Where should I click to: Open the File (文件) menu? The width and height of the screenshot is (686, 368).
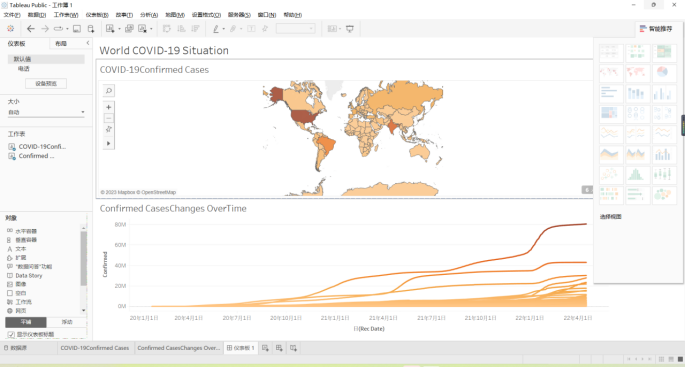click(12, 15)
